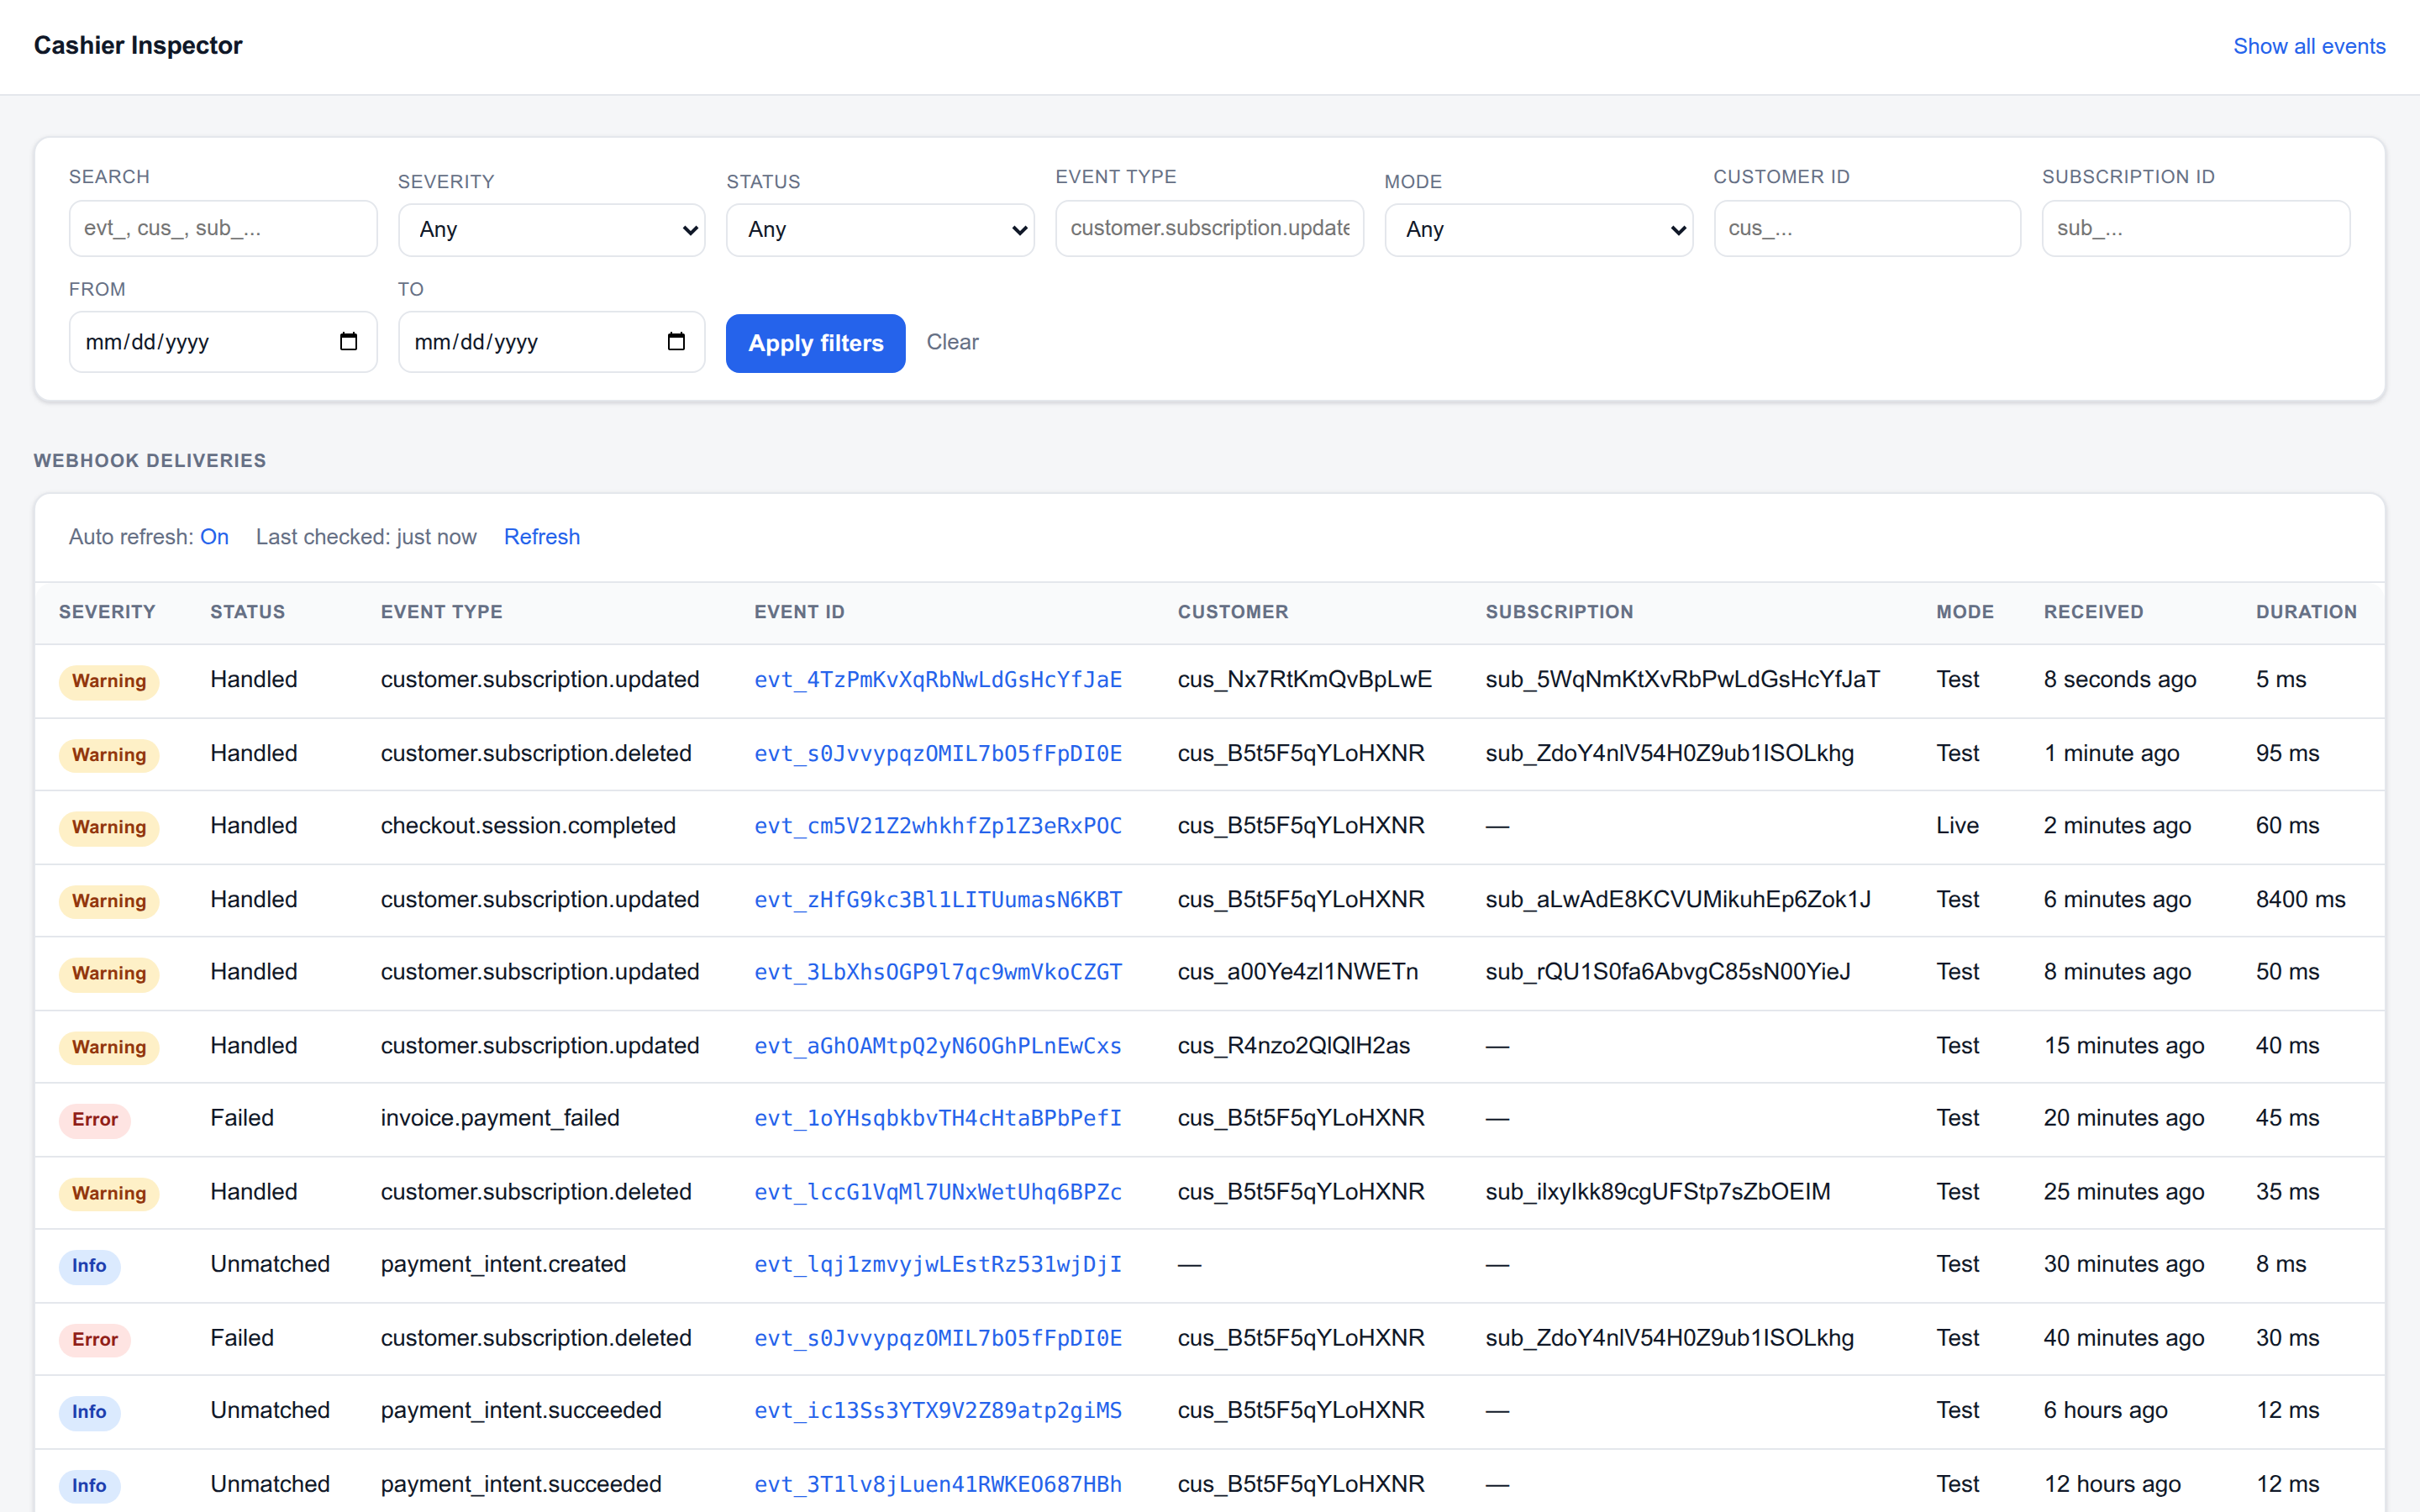Screen dimensions: 2420x1512
Task: Refresh the webhook deliveries list
Action: tap(541, 537)
